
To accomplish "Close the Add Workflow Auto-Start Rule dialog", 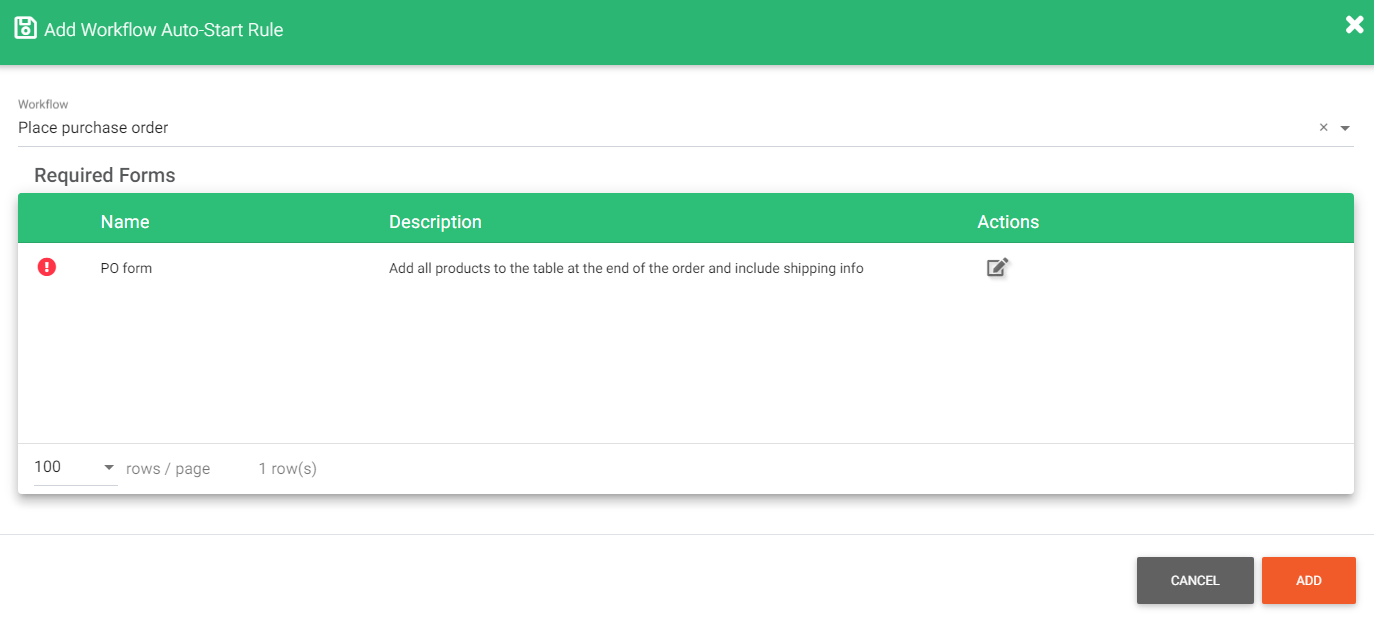I will pyautogui.click(x=1354, y=24).
